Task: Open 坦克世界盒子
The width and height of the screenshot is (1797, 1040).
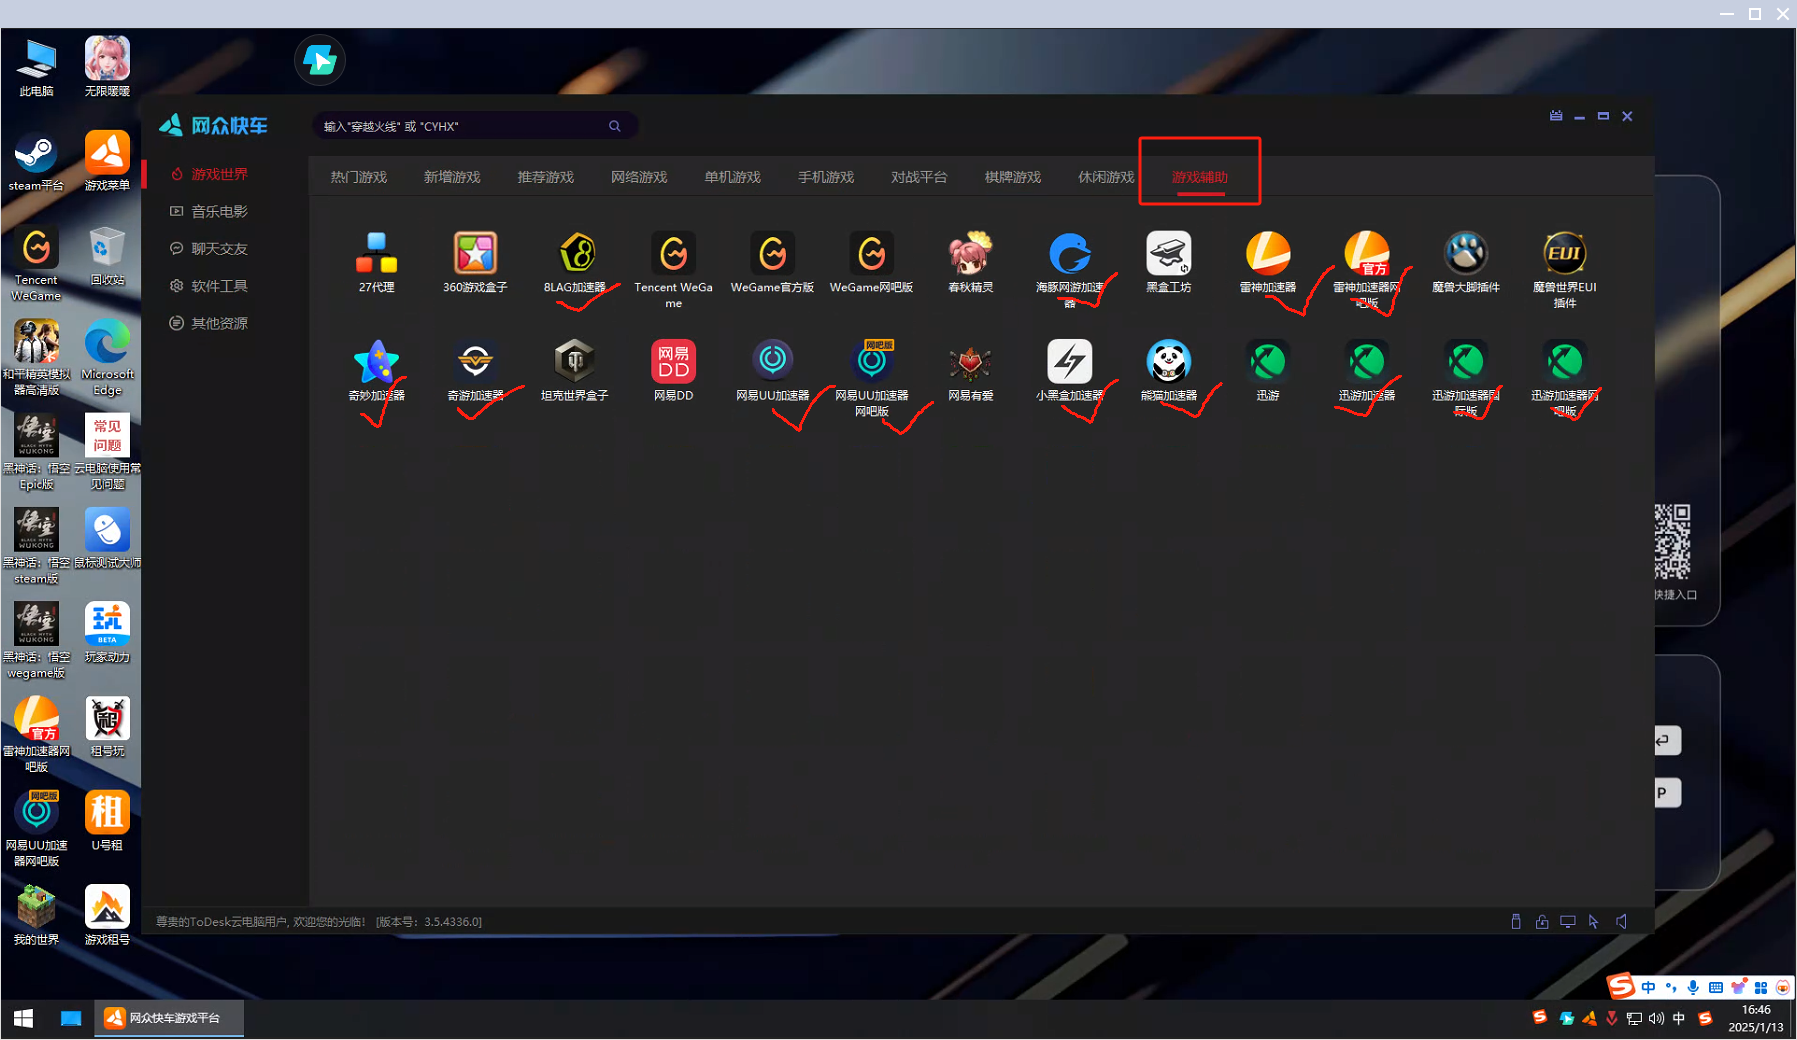Action: coord(575,362)
